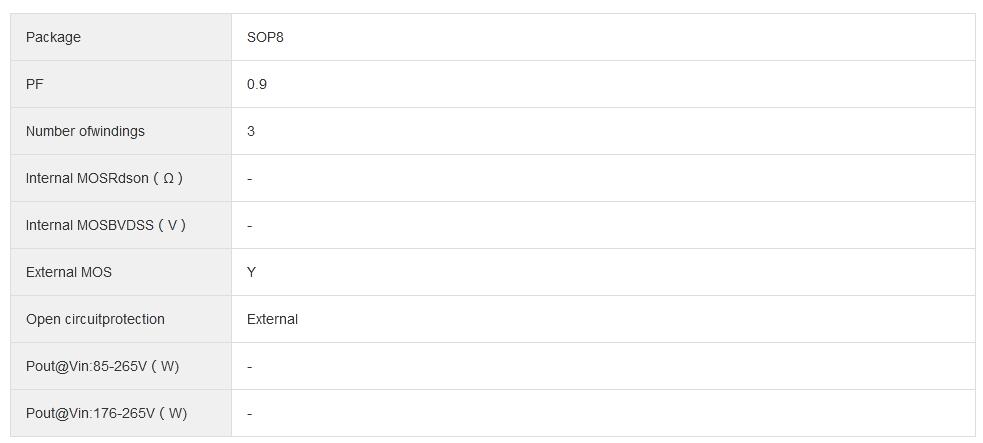This screenshot has height=443, width=983.
Task: Click the Number ofwindings label
Action: point(85,131)
